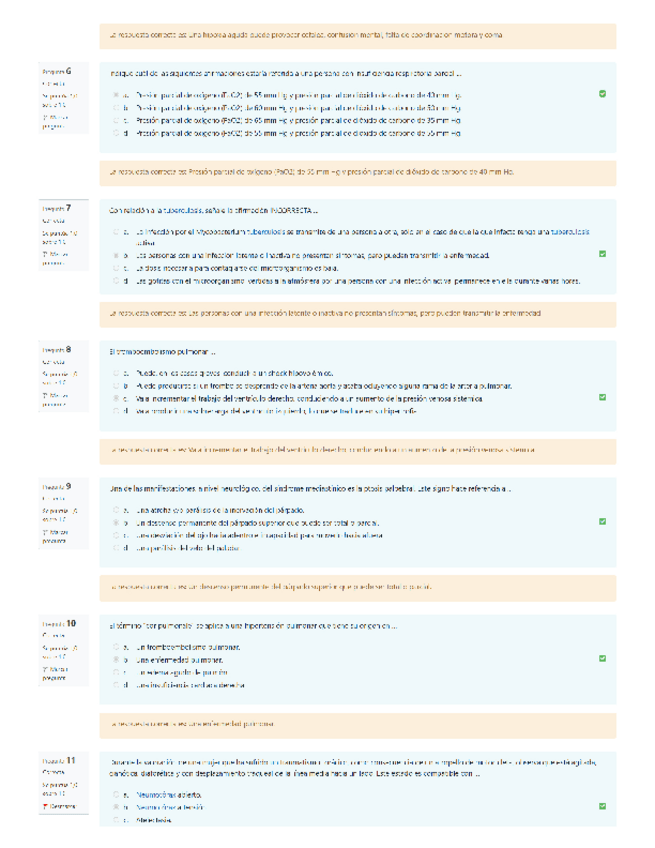Click the respiratory insufficiency question 6 text

[286, 74]
